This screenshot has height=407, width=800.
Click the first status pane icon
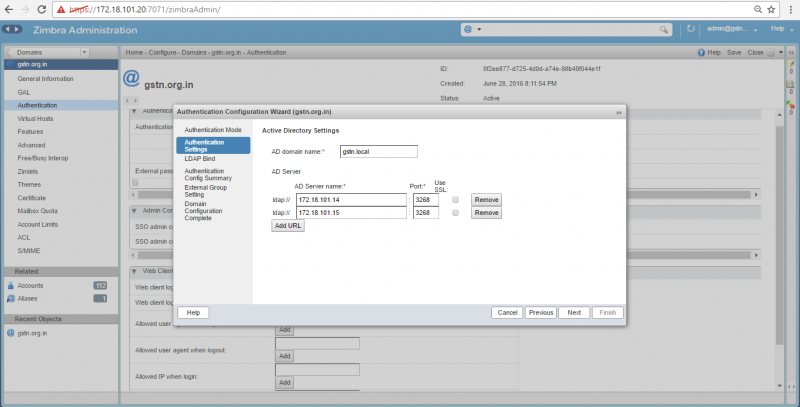[x=791, y=64]
